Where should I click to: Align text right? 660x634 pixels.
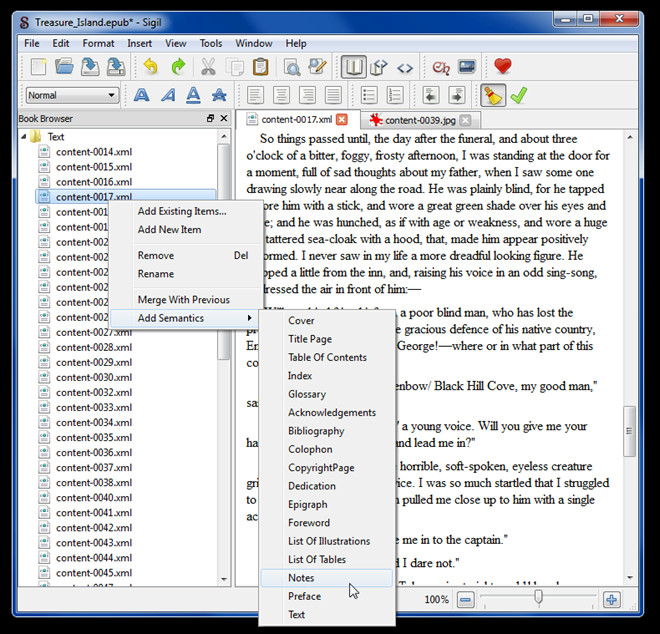pos(307,95)
